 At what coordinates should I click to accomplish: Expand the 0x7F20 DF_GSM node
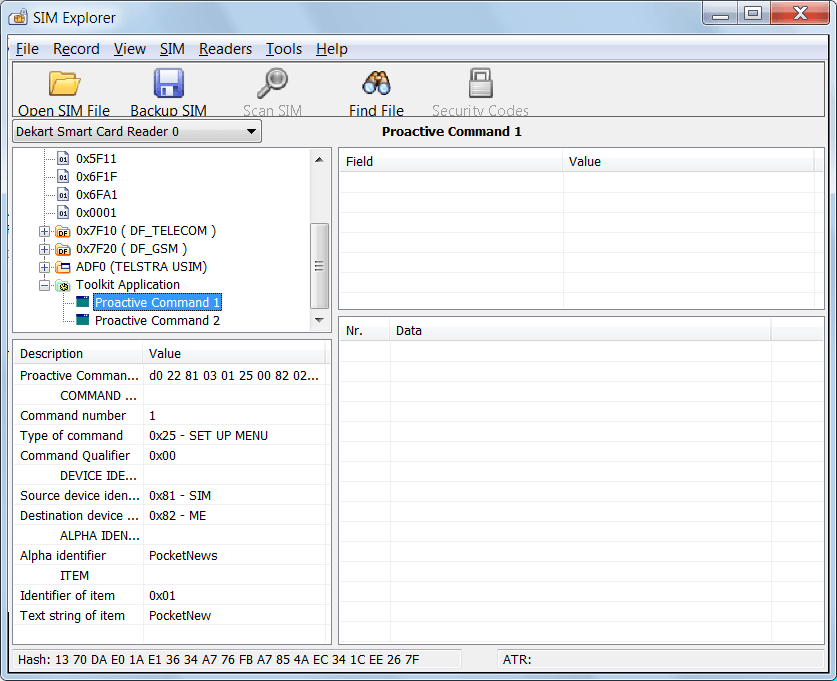pos(43,248)
